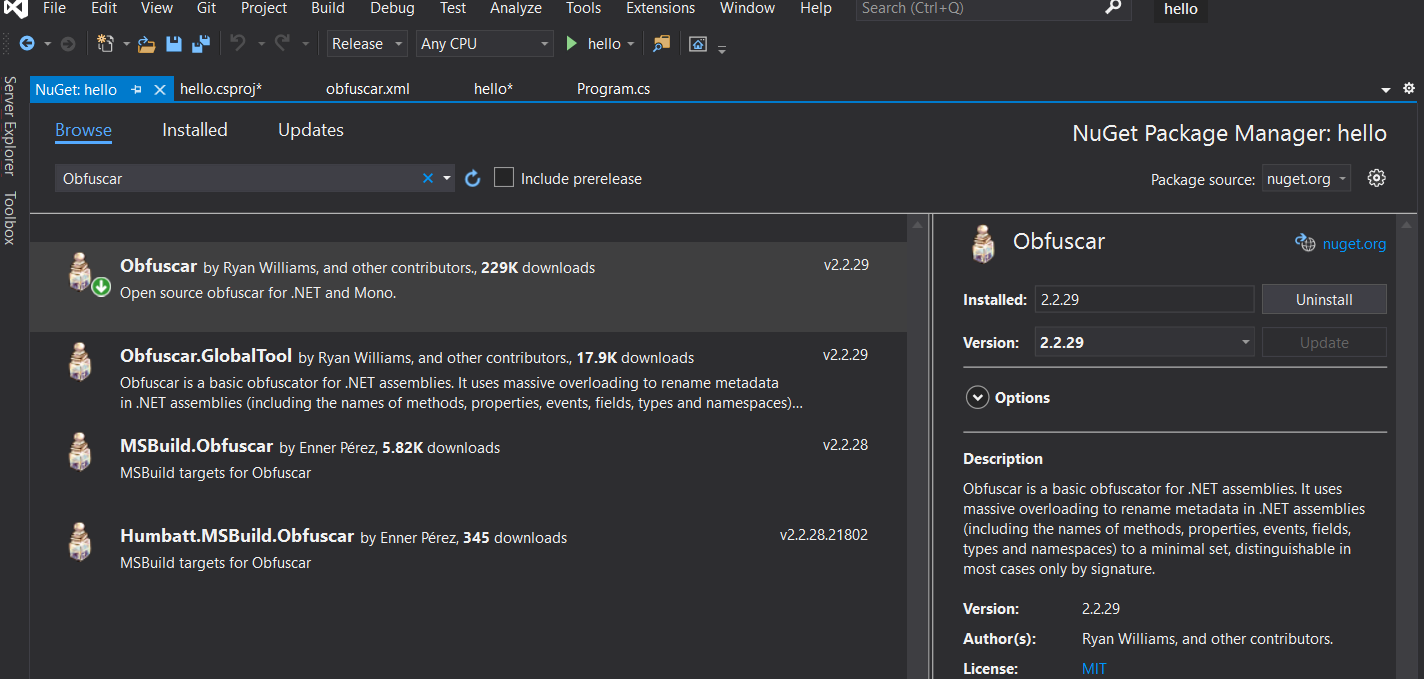Viewport: 1424px width, 679px height.
Task: Click the New Project toolbar icon
Action: 106,44
